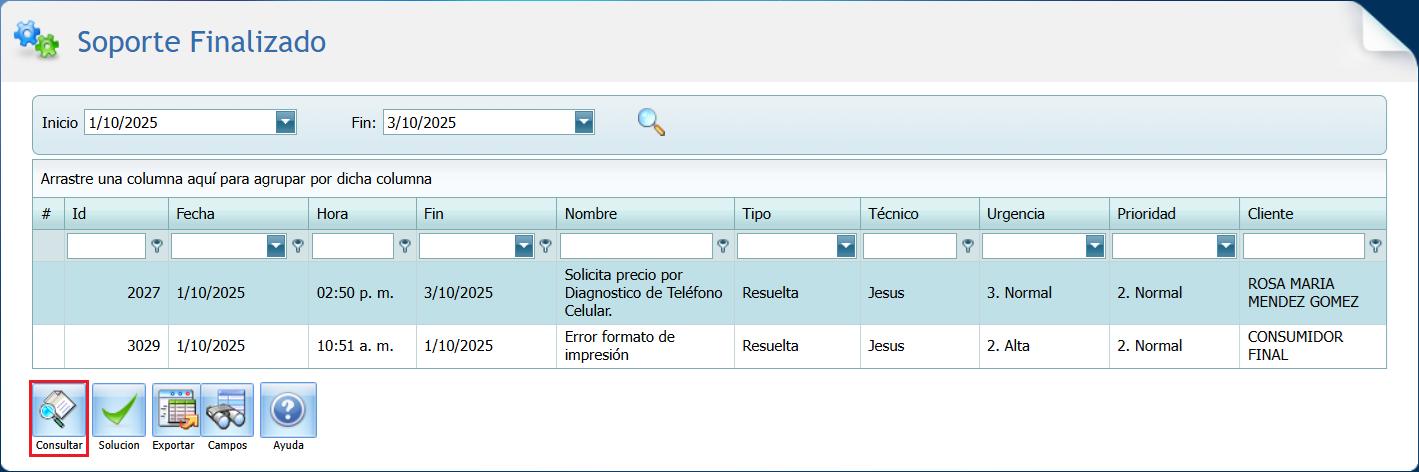Click the Exportar spreadsheet icon
1419x472 pixels.
click(x=175, y=410)
